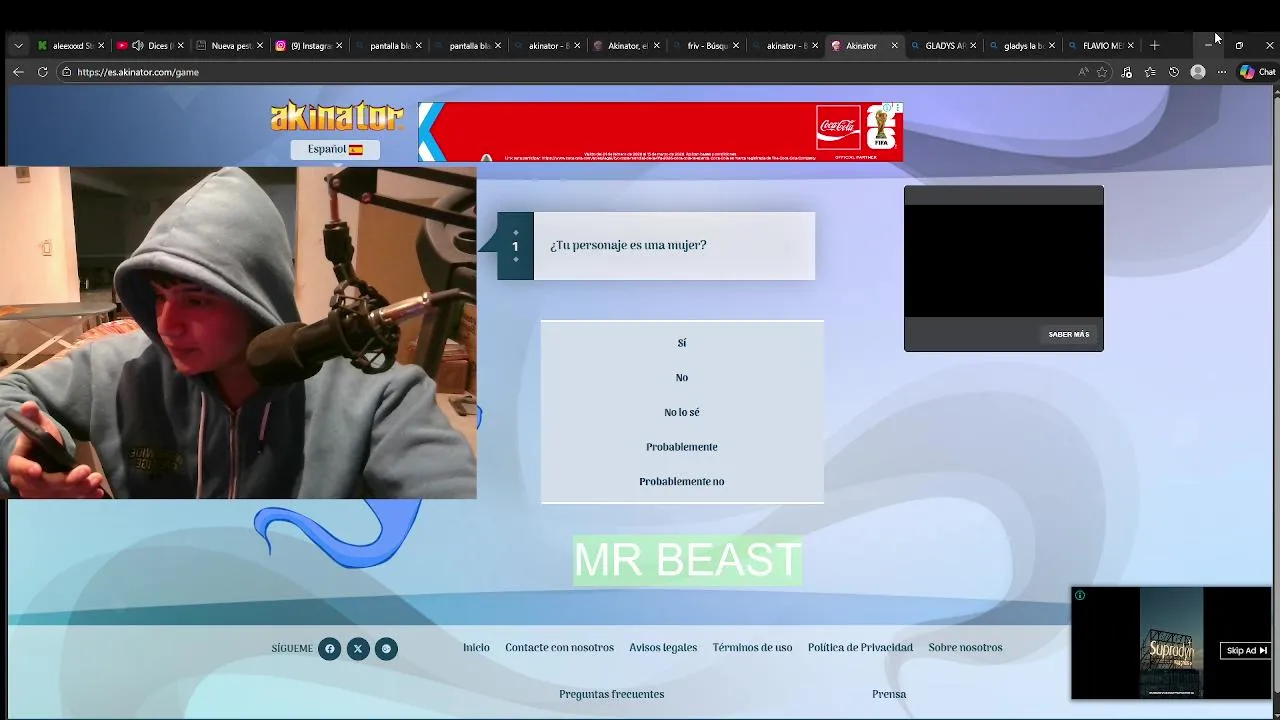Open Sobre nosotros link

click(x=965, y=648)
